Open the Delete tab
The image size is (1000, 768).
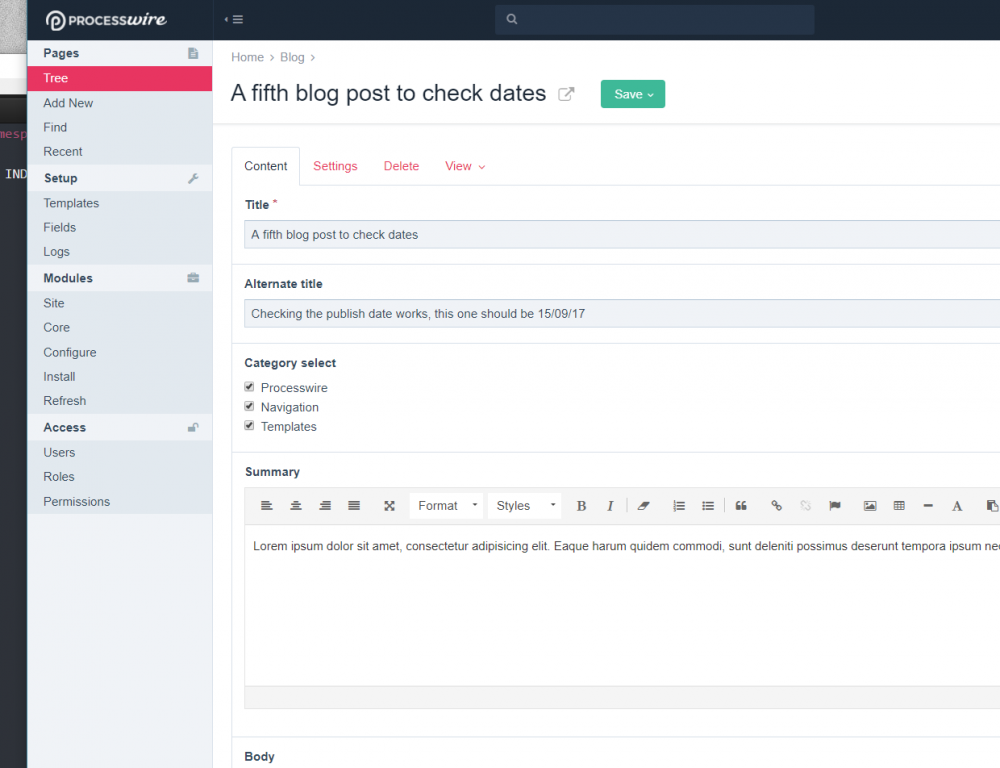(401, 166)
